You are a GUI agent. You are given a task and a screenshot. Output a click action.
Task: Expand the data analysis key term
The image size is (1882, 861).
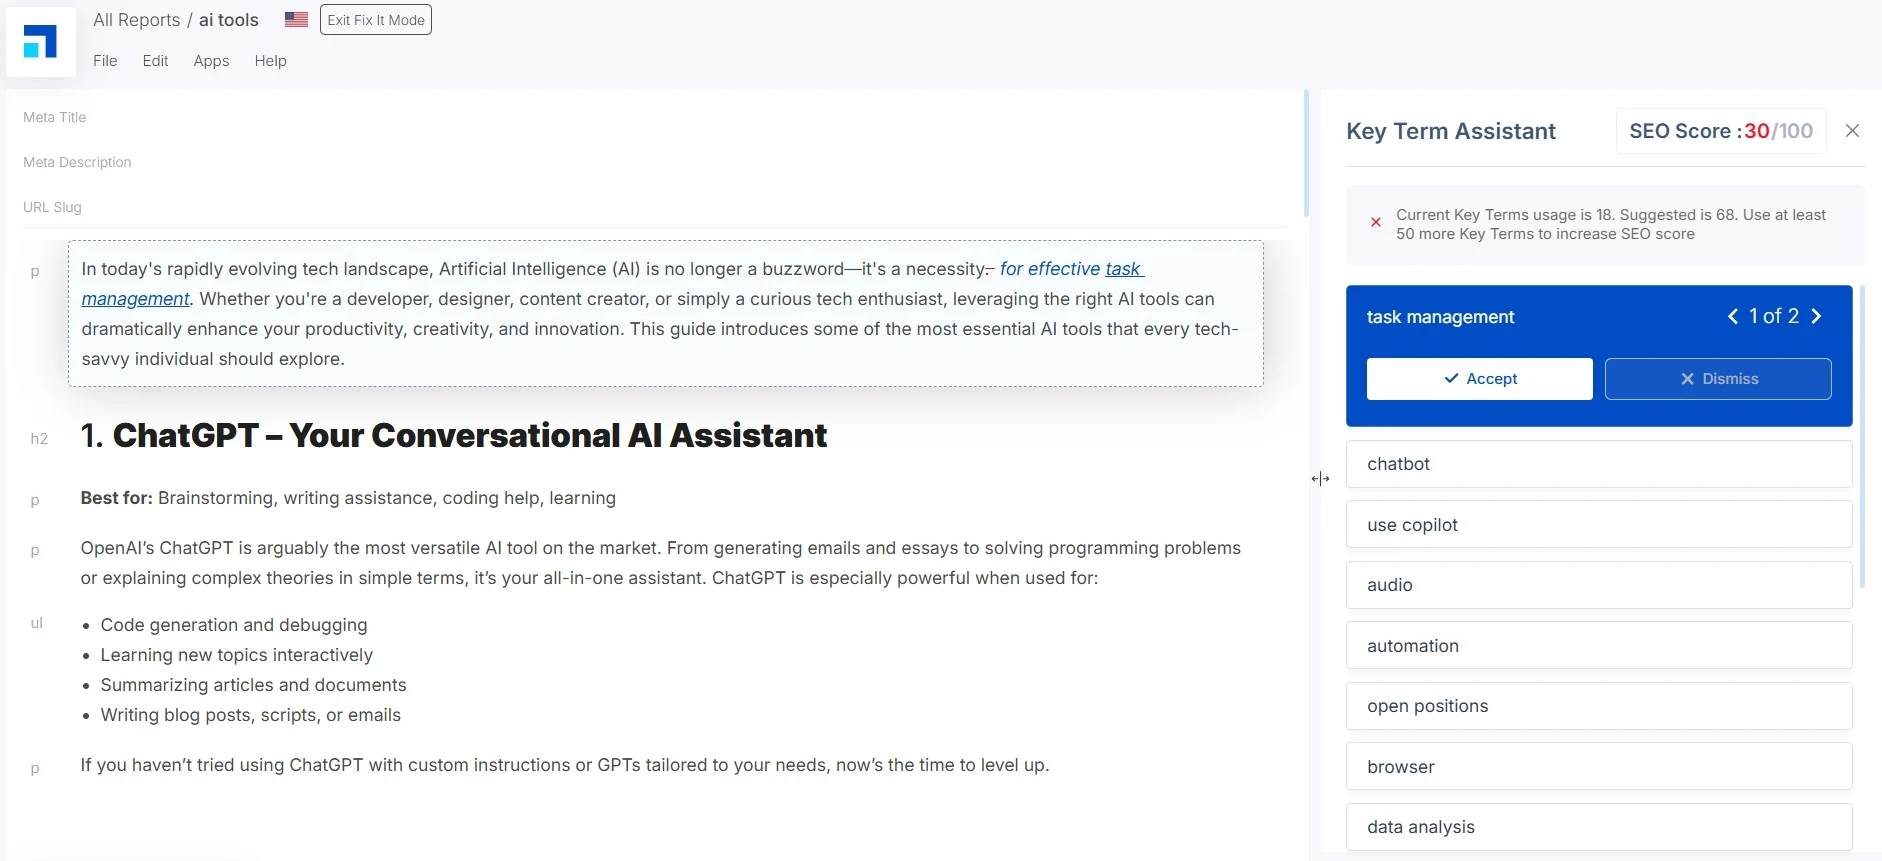tap(1599, 827)
